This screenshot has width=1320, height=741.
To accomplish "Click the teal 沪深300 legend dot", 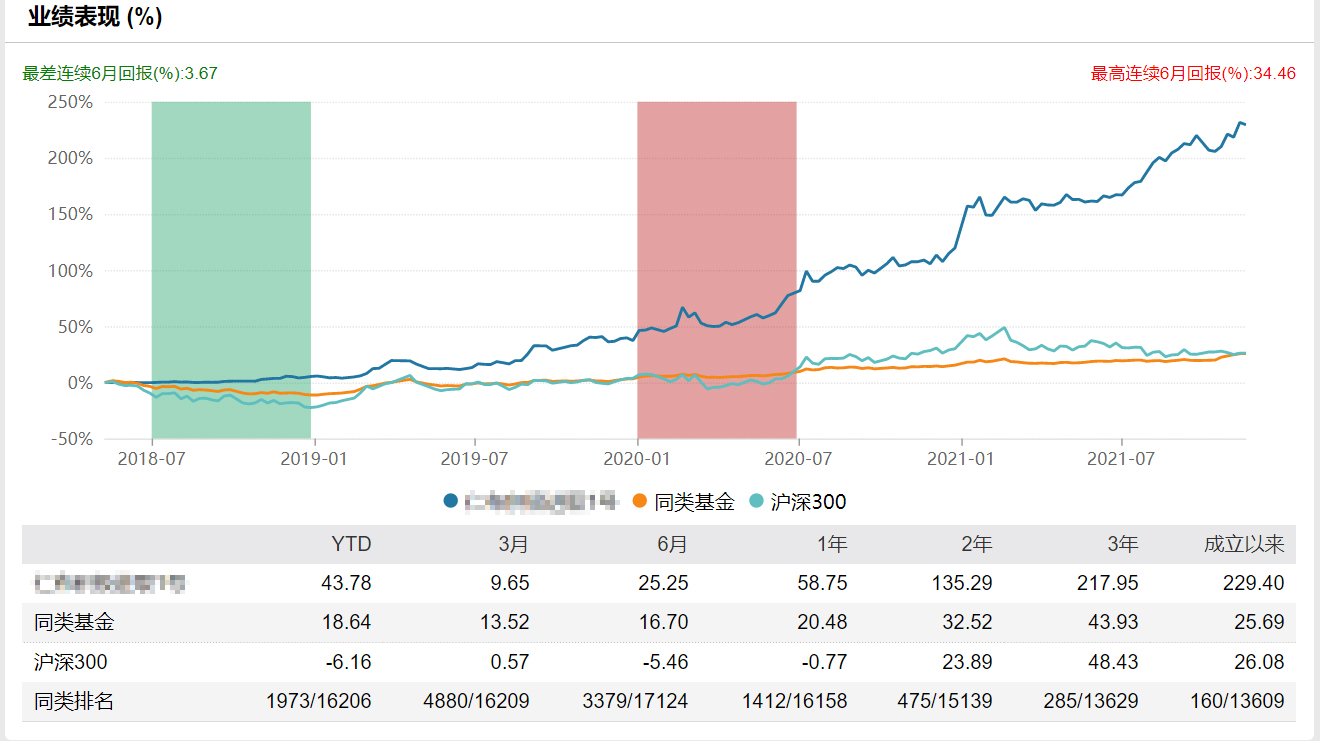I will coord(757,501).
